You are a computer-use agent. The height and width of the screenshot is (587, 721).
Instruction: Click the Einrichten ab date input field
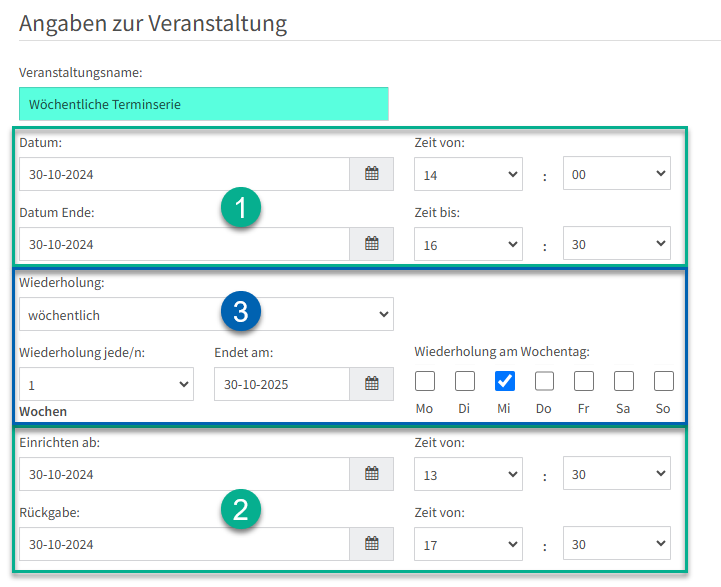pos(184,474)
